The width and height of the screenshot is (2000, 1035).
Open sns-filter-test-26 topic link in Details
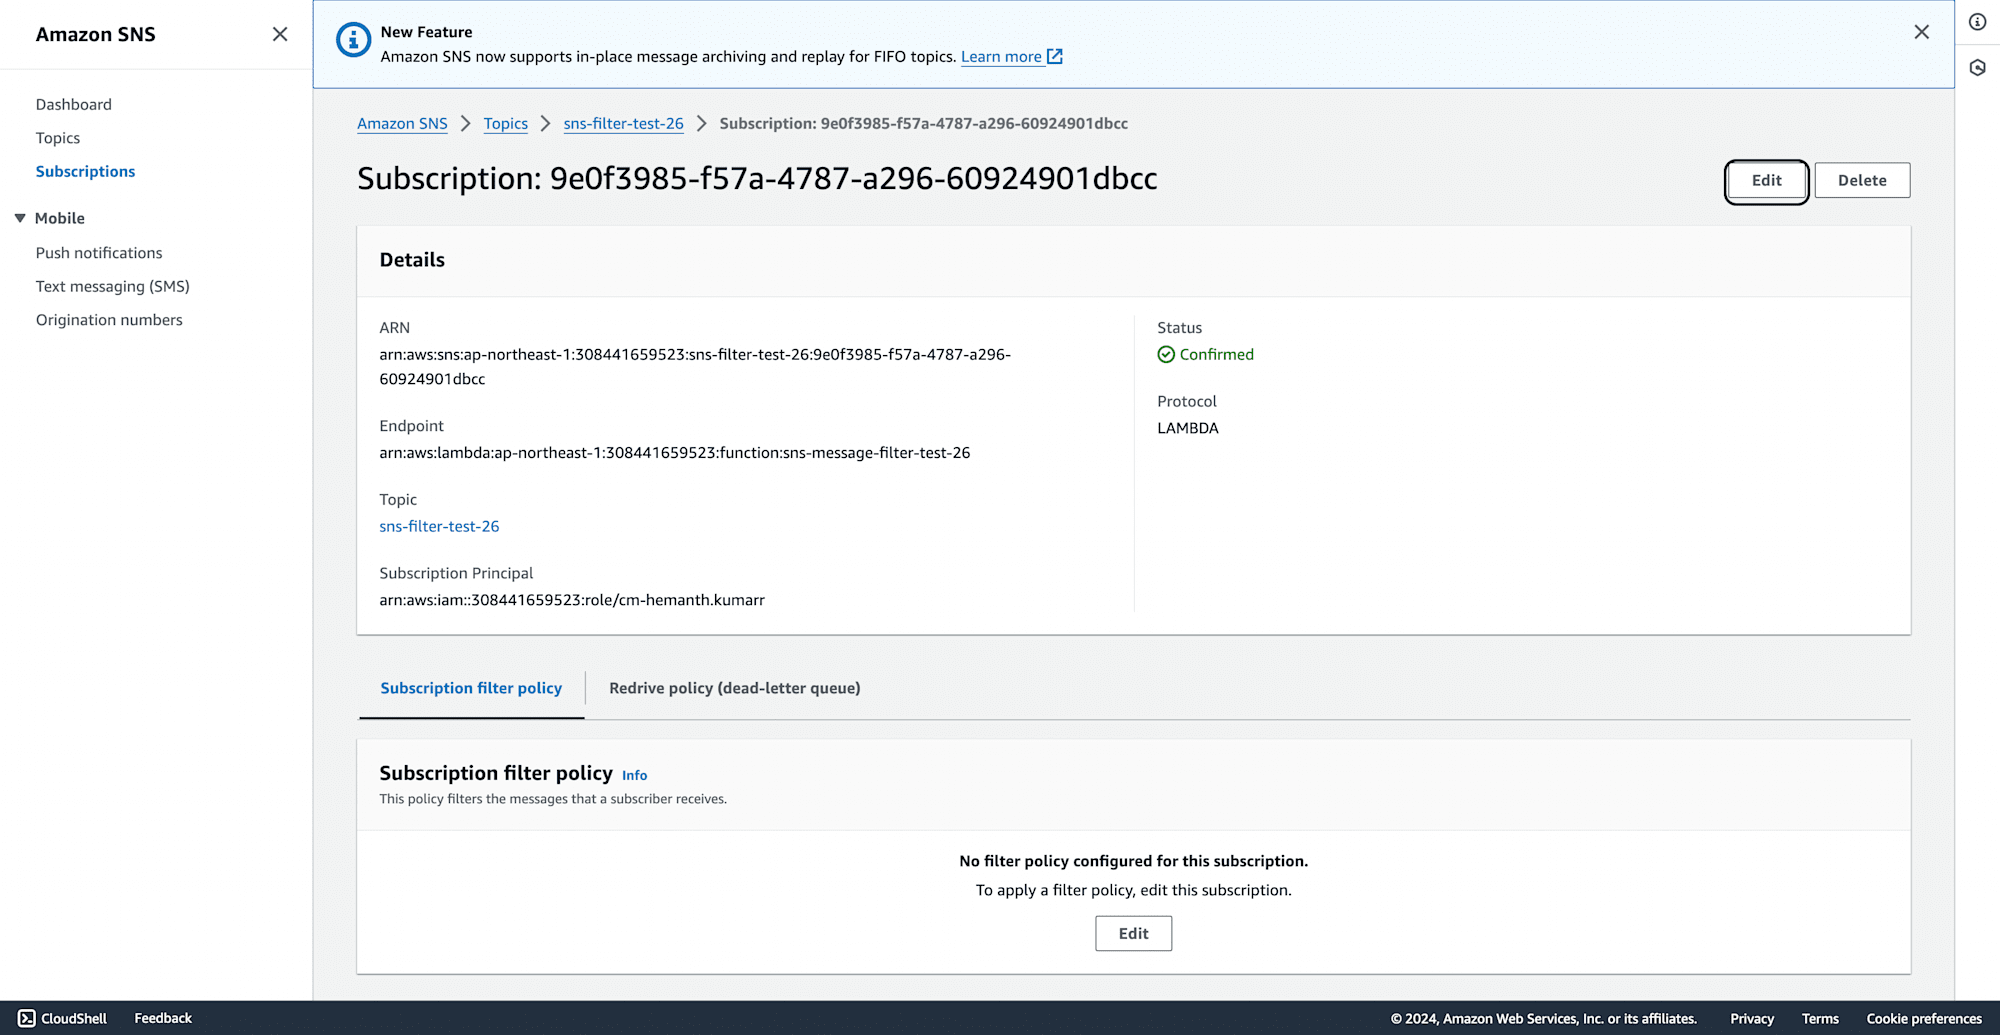pos(439,526)
